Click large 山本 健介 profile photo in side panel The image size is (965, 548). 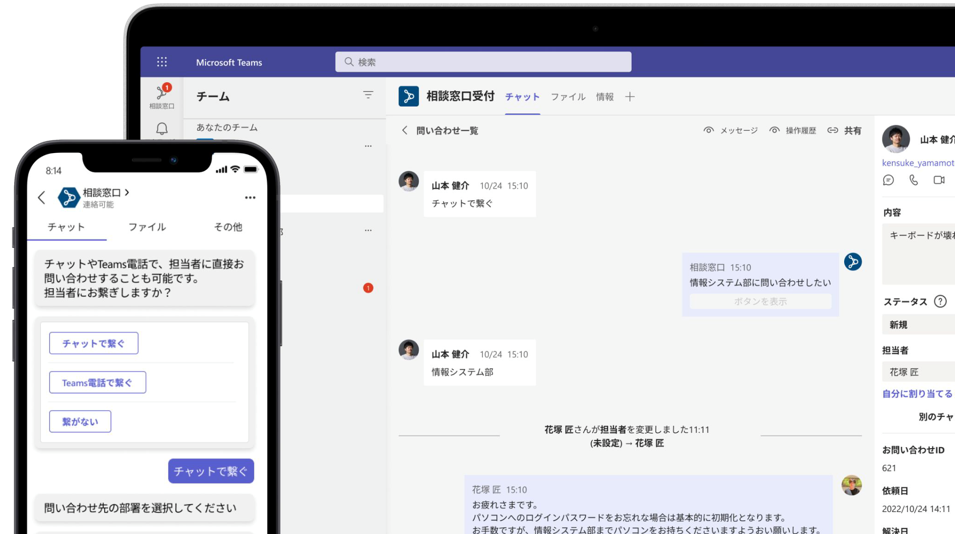tap(896, 139)
